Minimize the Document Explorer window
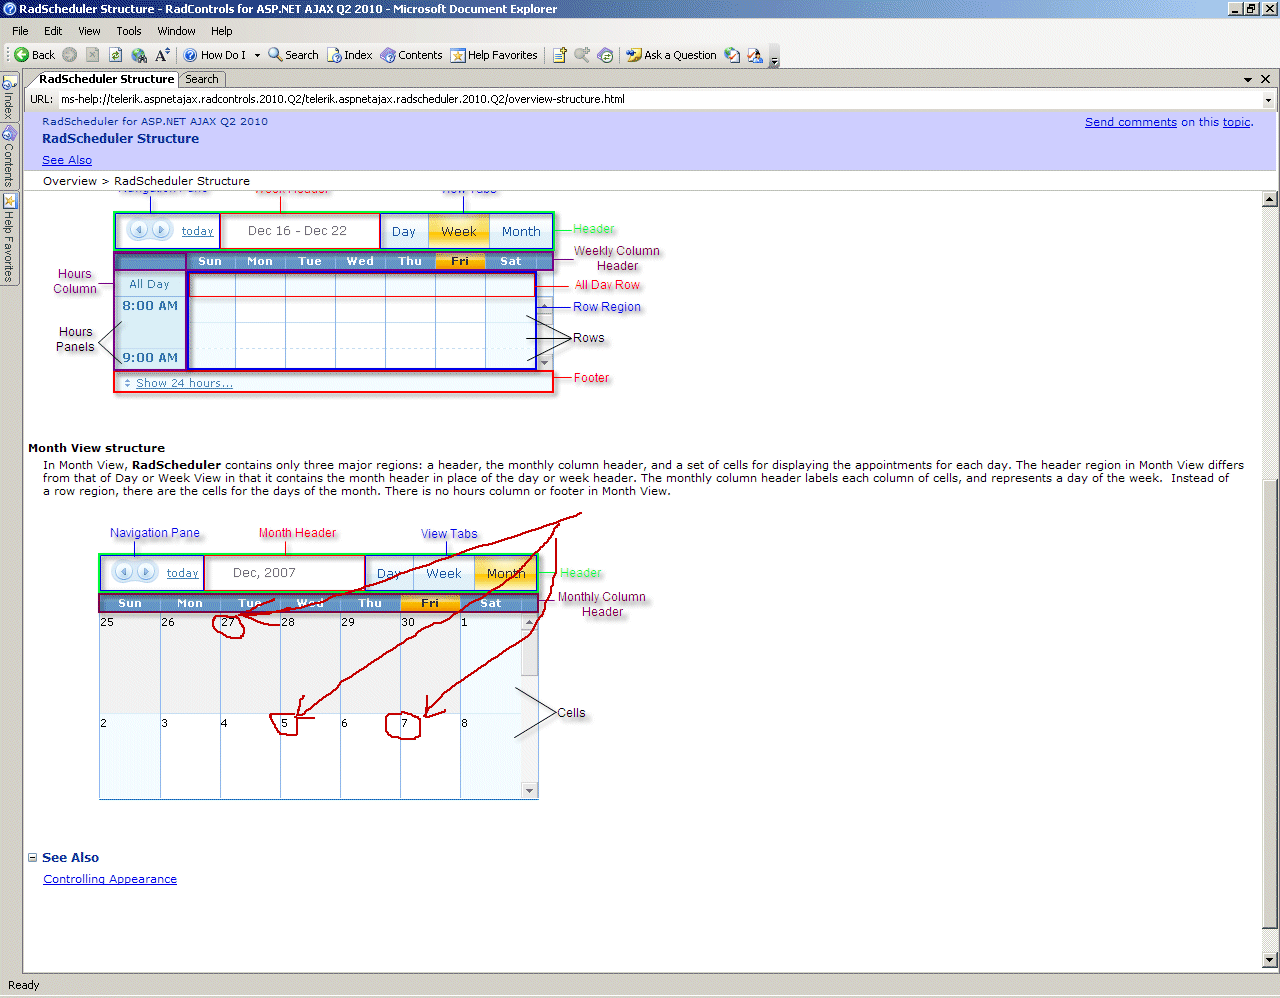This screenshot has height=998, width=1280. pos(1235,9)
